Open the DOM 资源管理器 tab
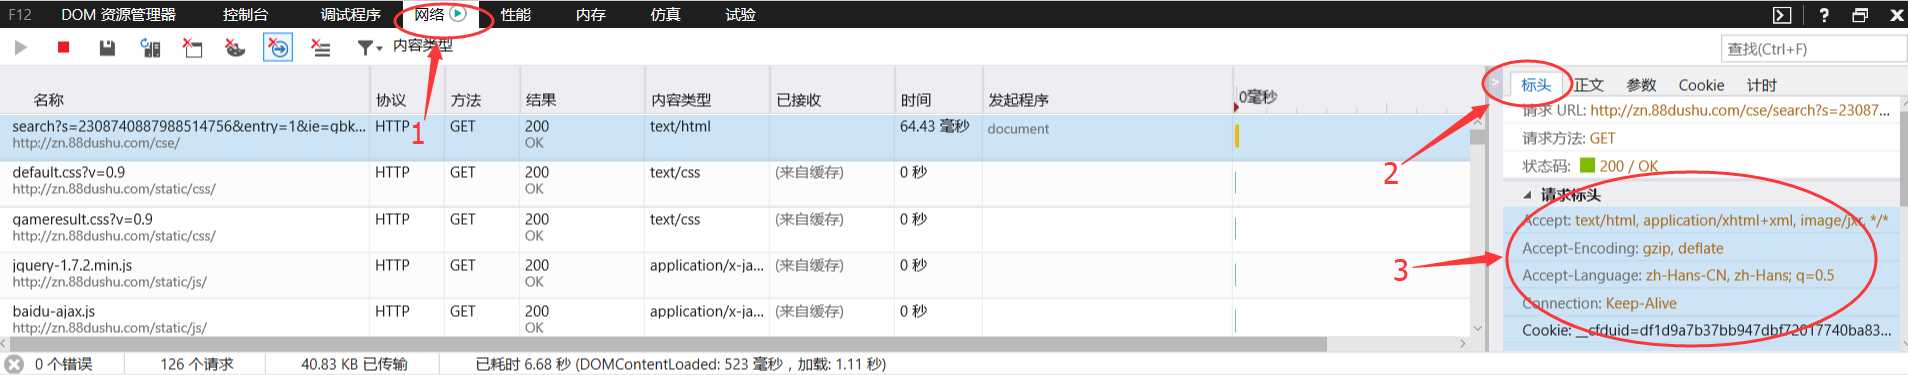 (118, 14)
